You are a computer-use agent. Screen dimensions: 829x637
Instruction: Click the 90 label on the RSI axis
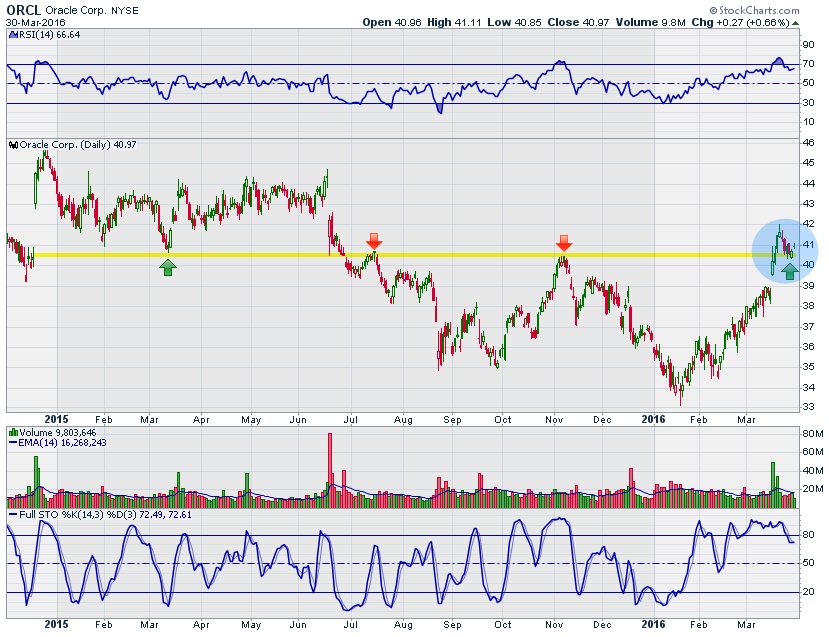(808, 45)
